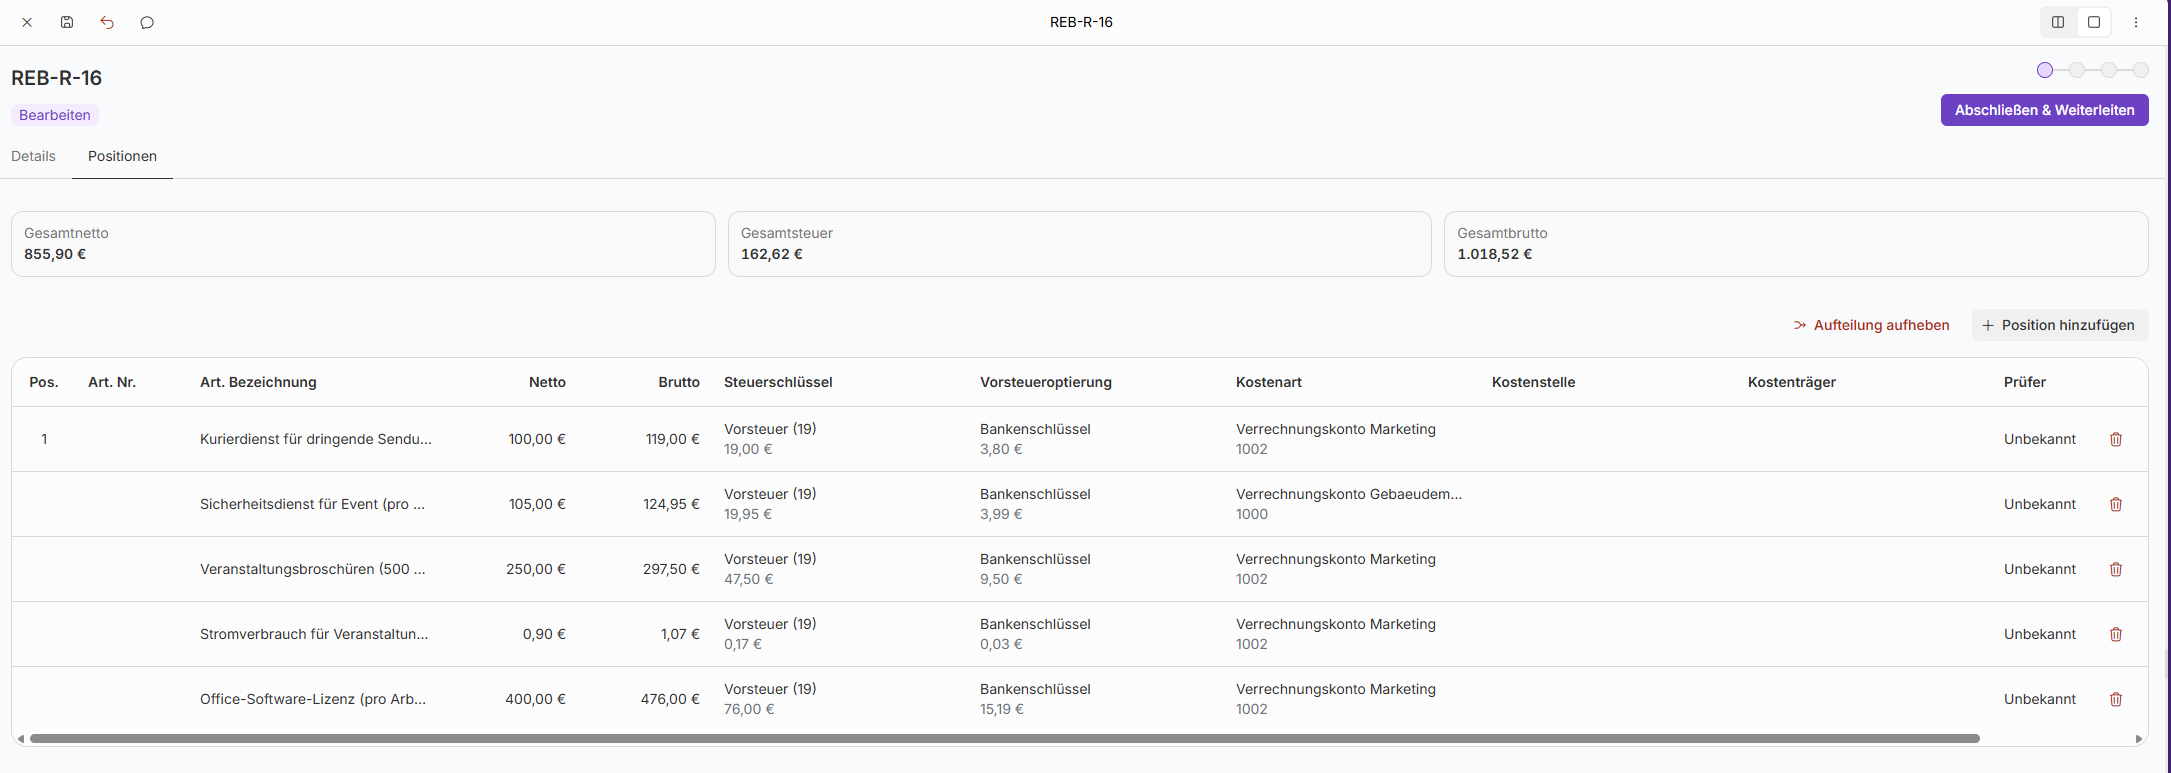
Task: Switch to single pane view layout
Action: pyautogui.click(x=2094, y=22)
